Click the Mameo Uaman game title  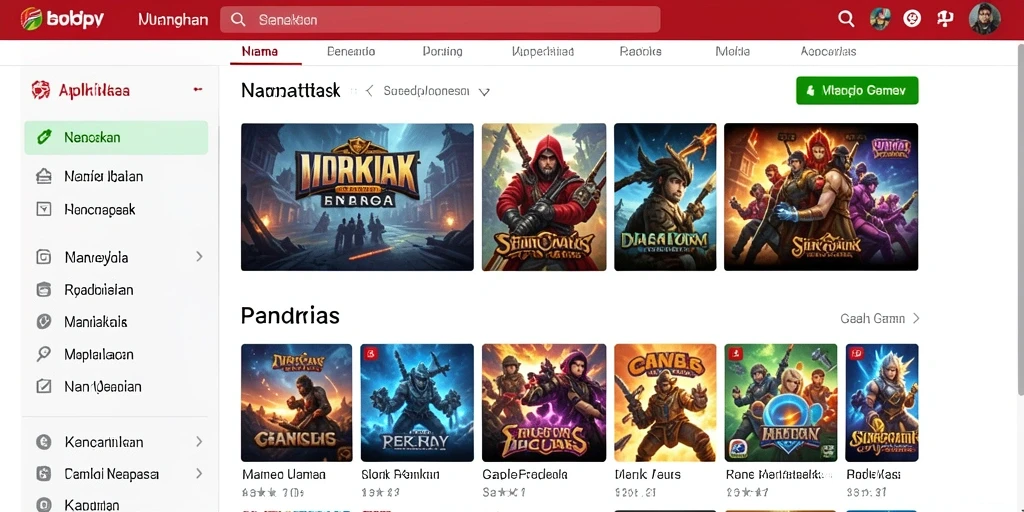(283, 475)
